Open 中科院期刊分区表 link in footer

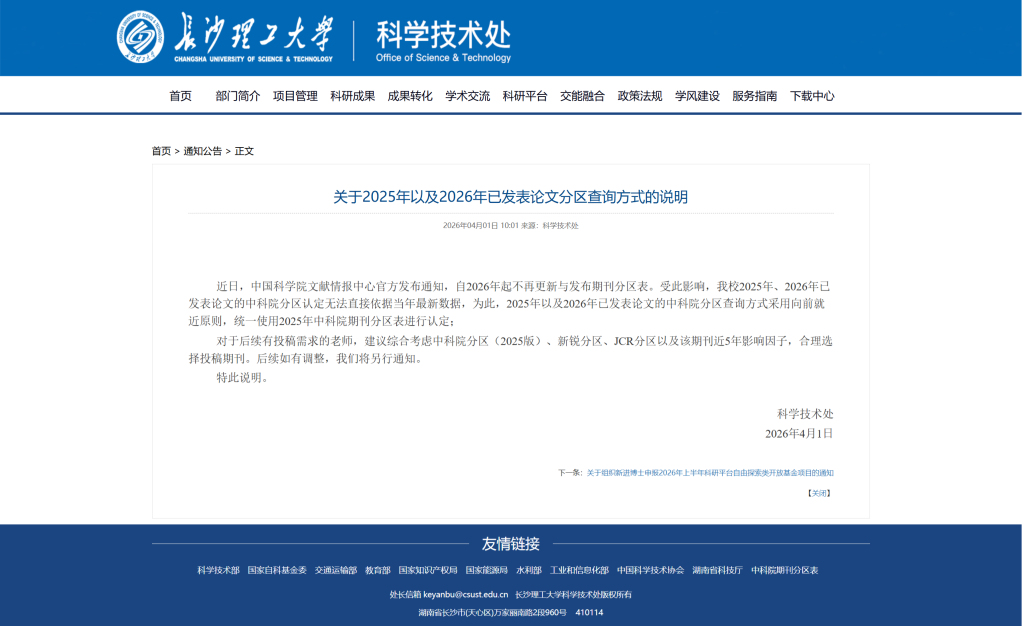784,570
